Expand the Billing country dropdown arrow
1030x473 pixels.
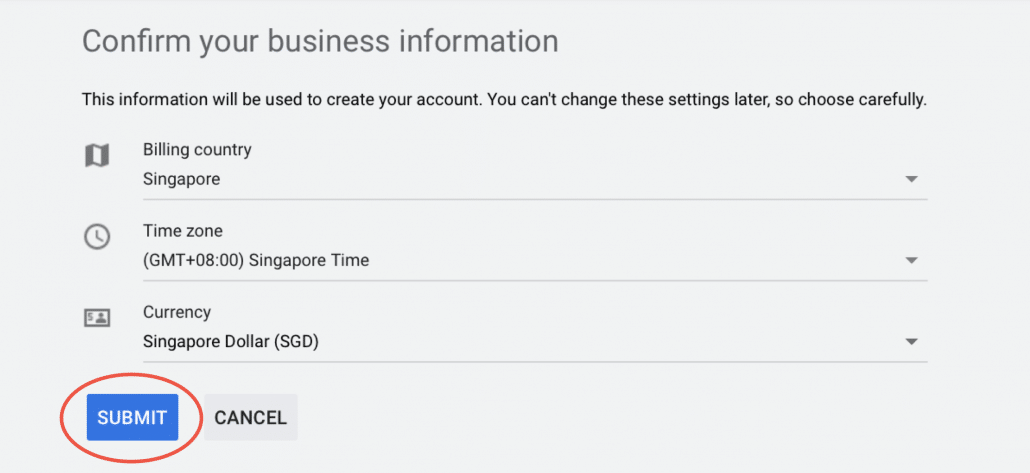(910, 179)
